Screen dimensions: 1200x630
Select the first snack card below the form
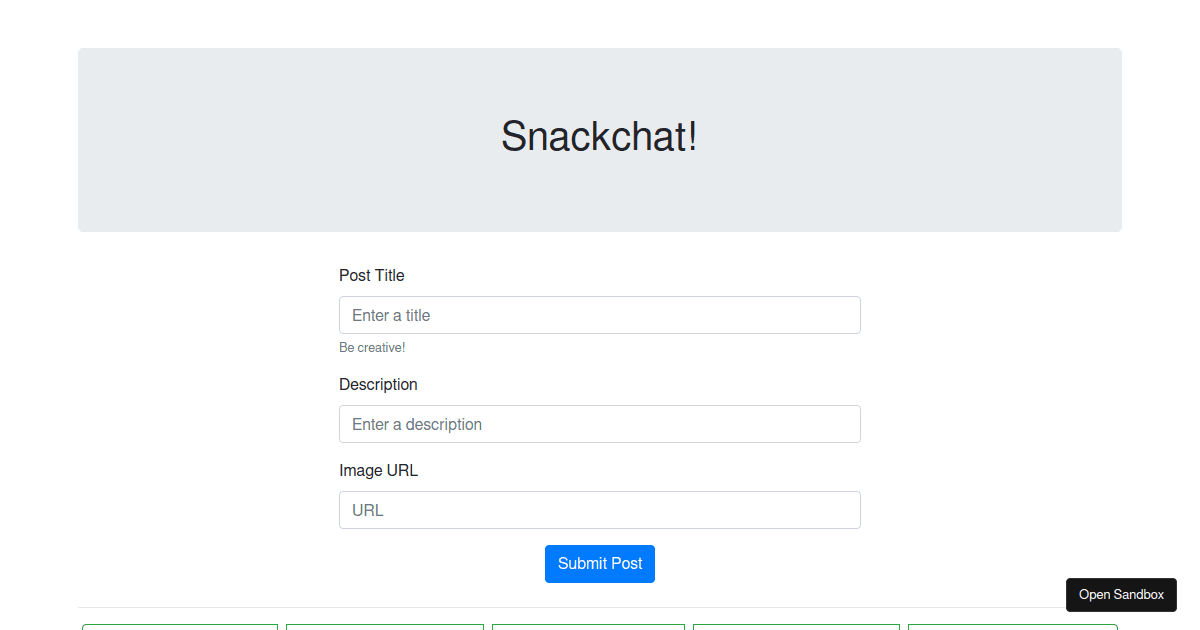point(179,627)
